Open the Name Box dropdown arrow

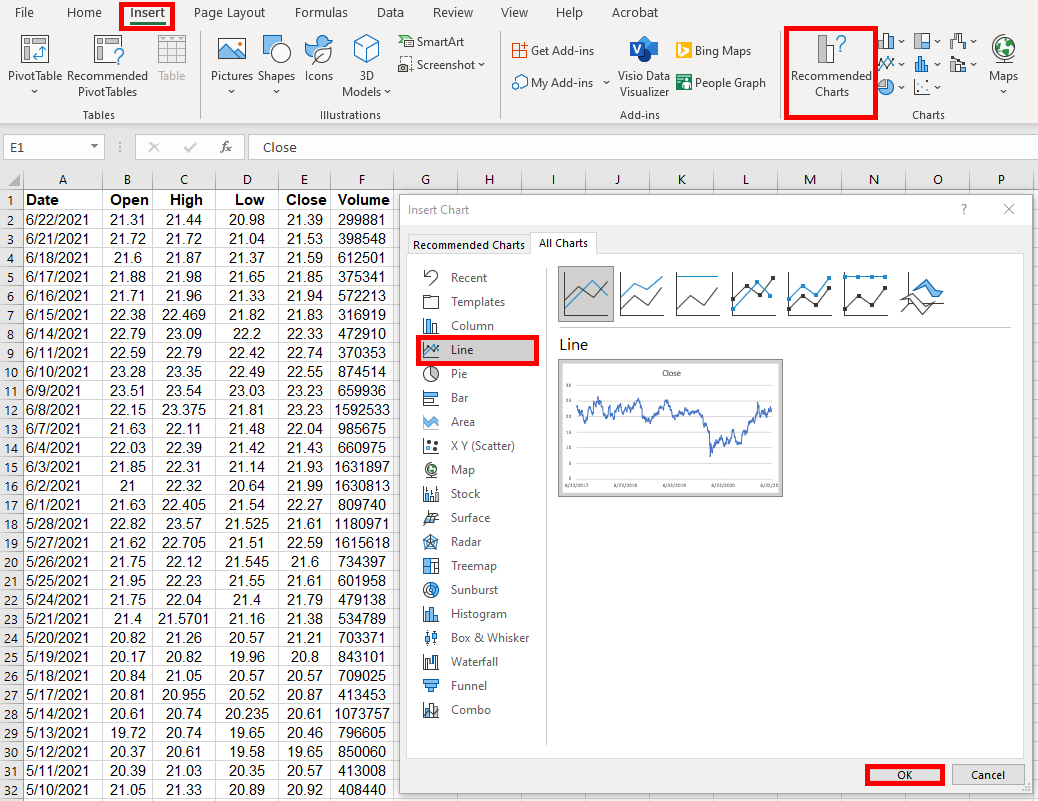coord(95,146)
